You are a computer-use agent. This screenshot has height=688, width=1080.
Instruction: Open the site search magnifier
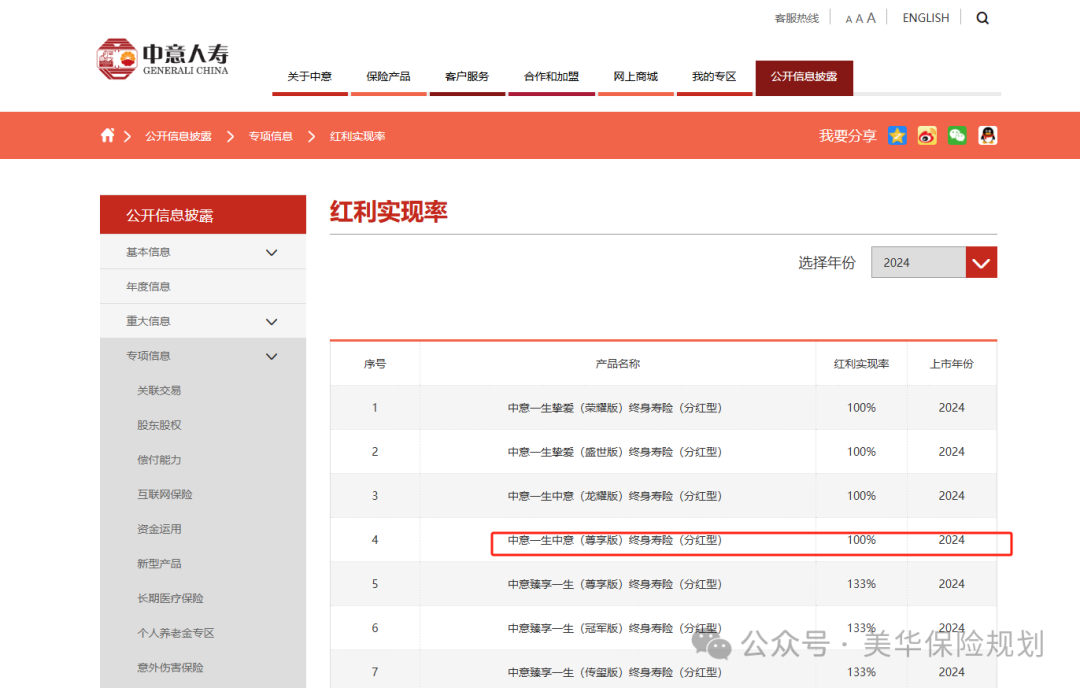(982, 17)
